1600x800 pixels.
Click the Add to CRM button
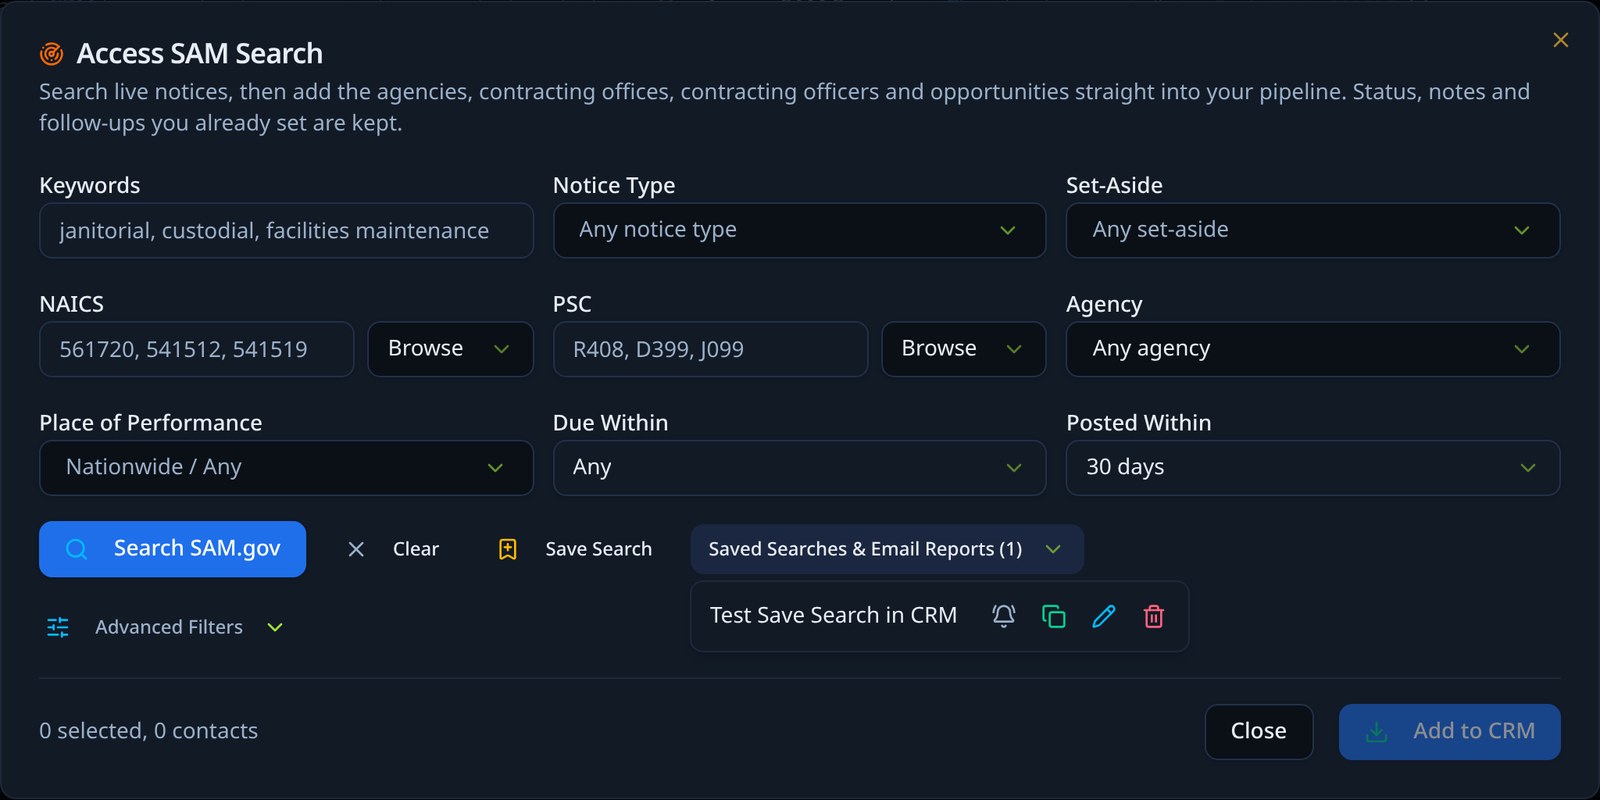[1449, 732]
